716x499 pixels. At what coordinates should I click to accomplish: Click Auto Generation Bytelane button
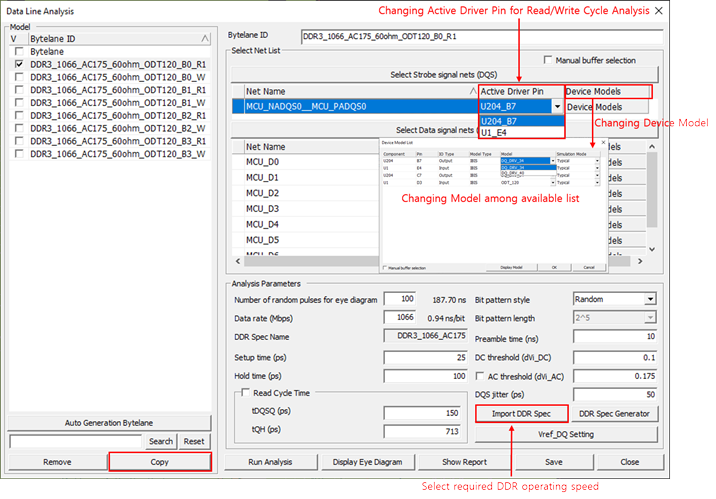(x=109, y=421)
